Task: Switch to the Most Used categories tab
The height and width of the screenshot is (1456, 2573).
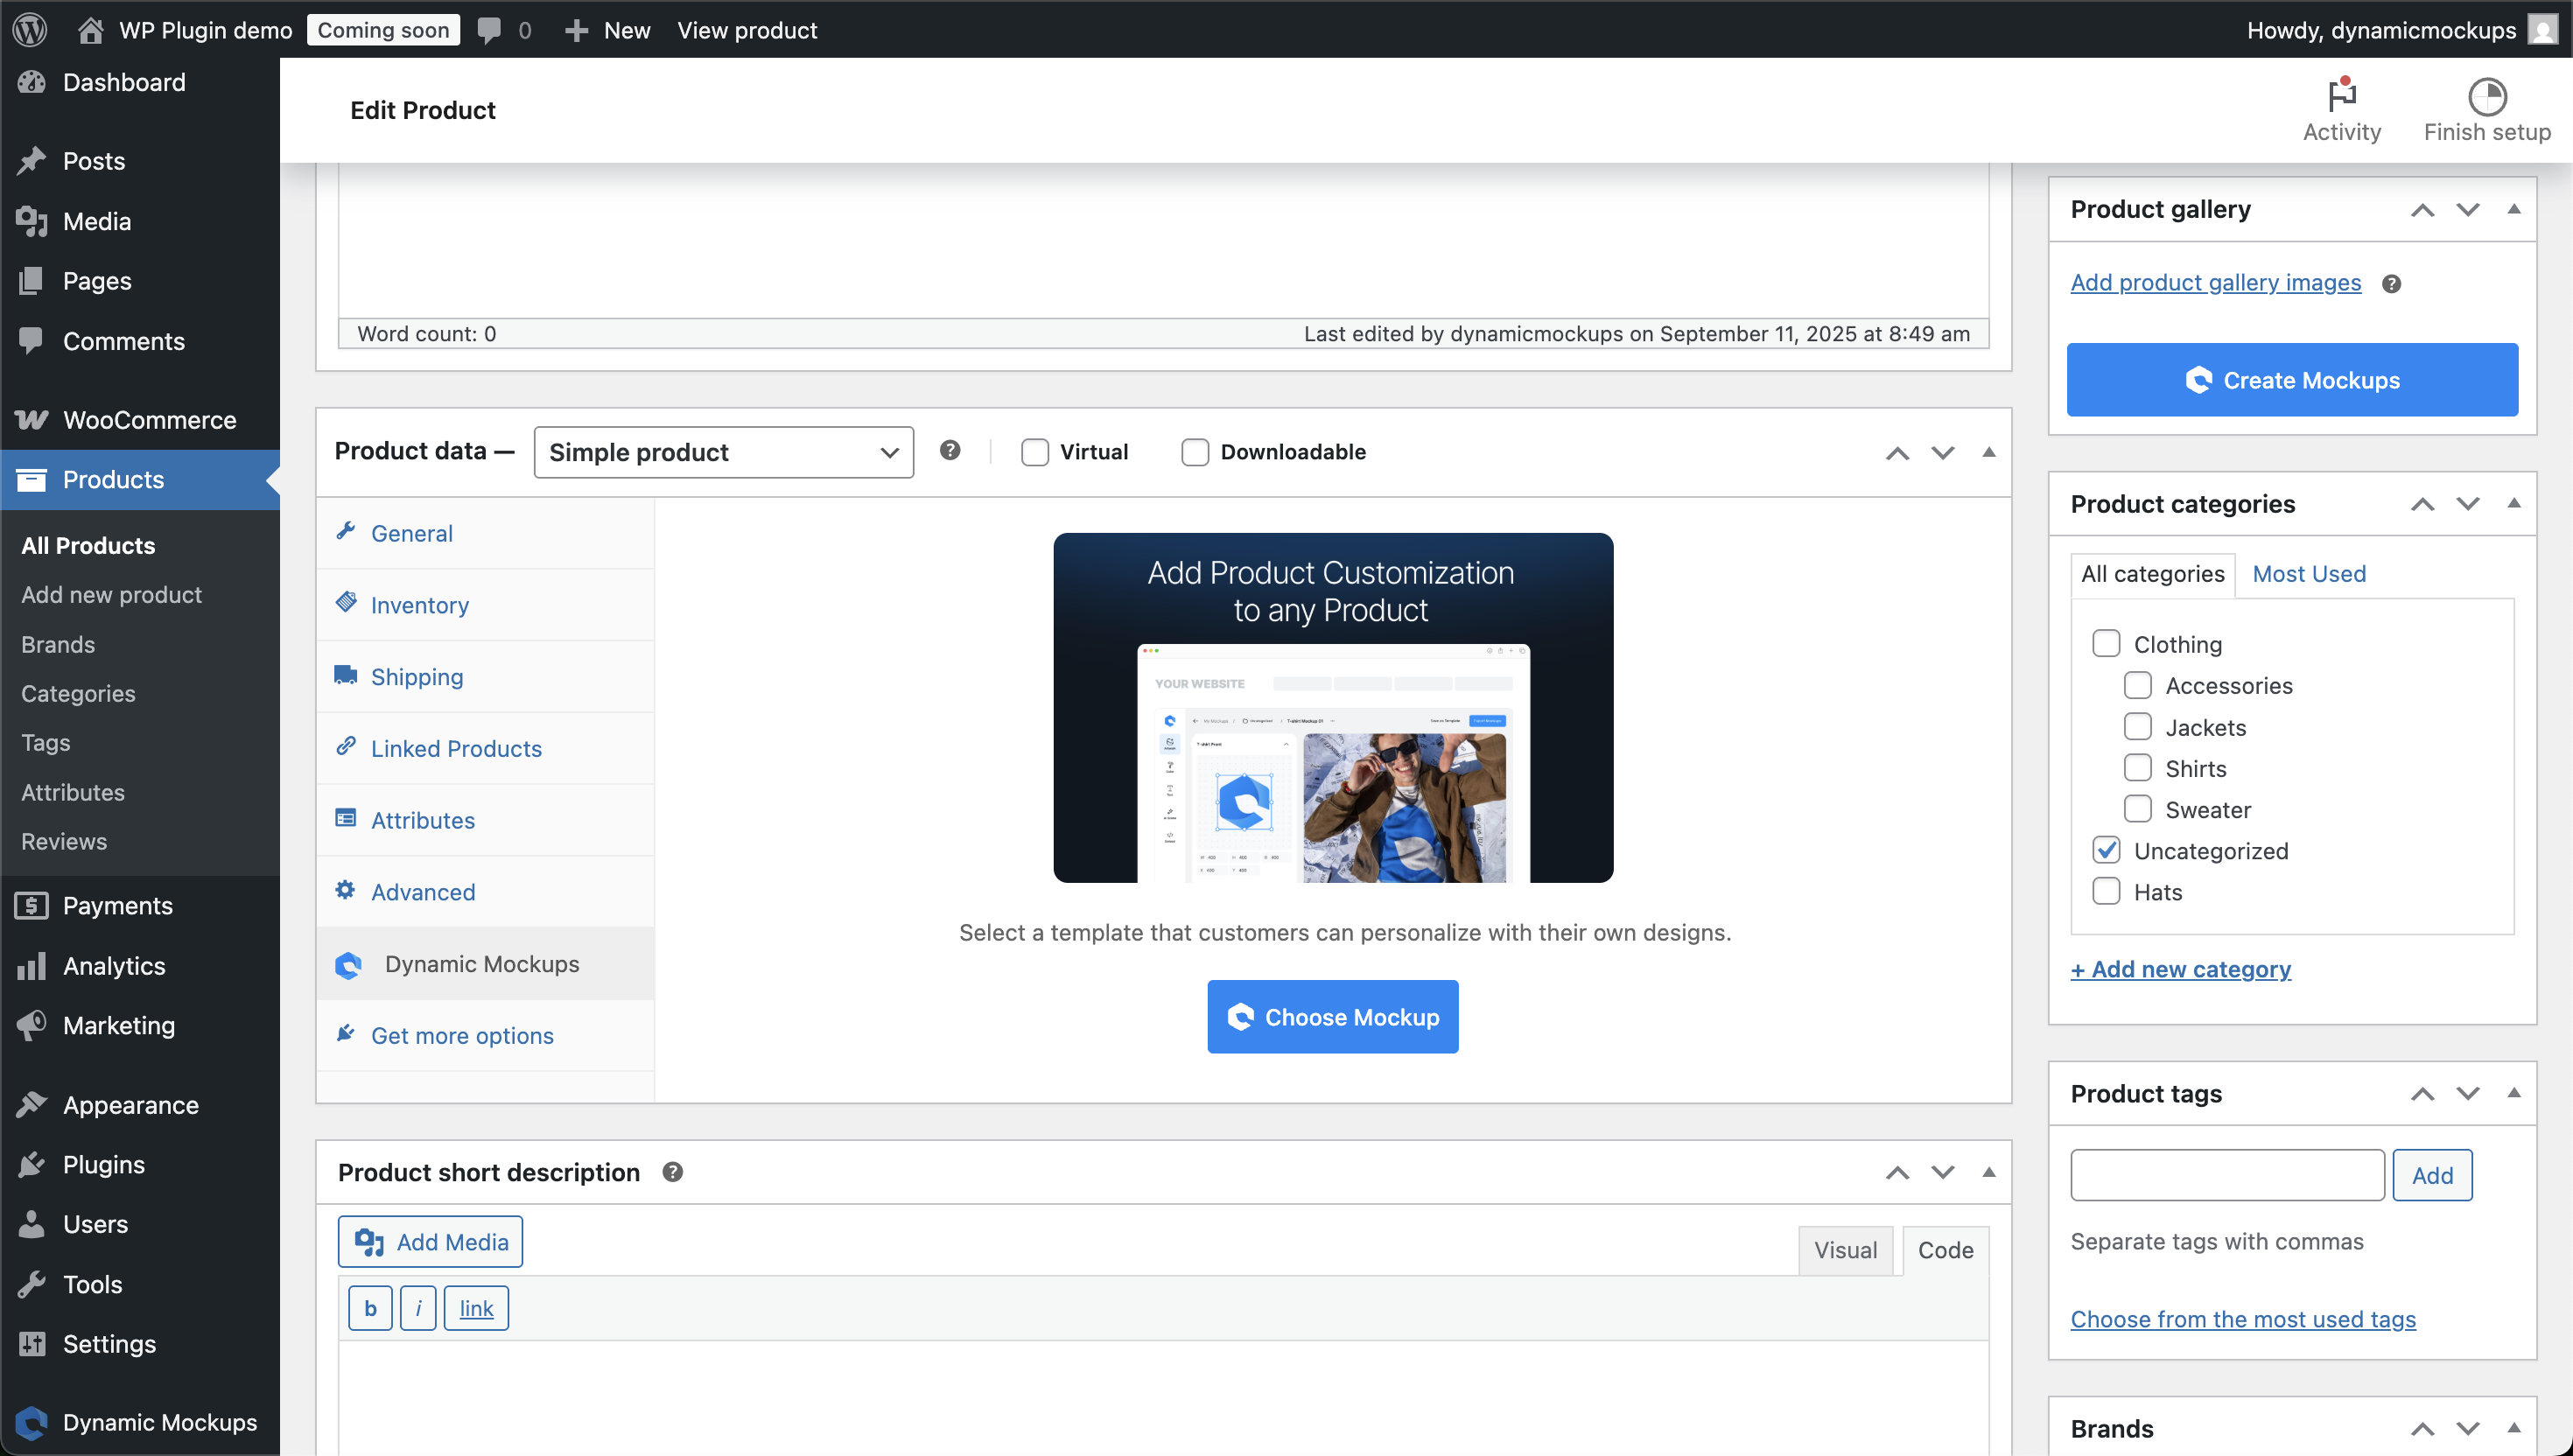Action: coord(2309,573)
